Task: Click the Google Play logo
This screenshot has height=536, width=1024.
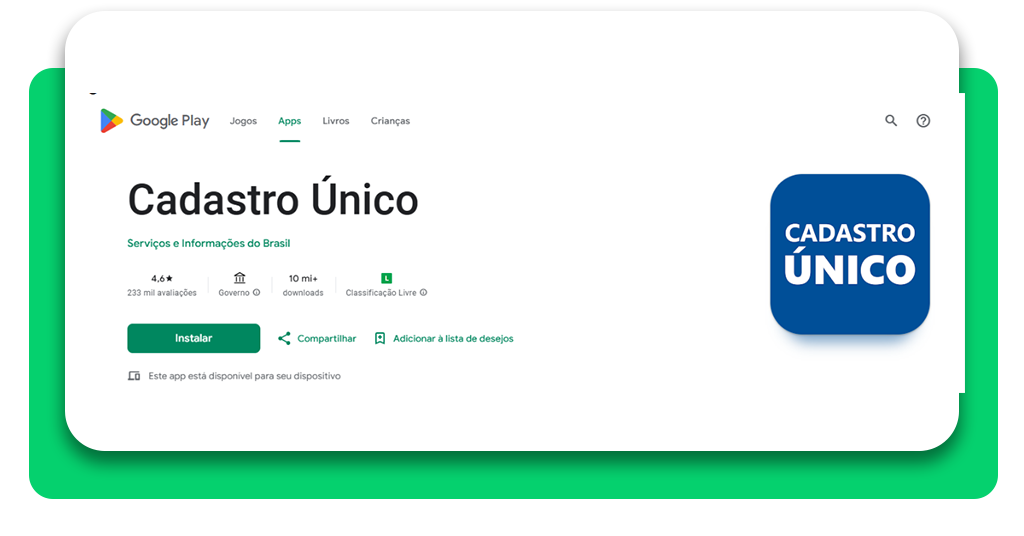Action: [x=154, y=121]
